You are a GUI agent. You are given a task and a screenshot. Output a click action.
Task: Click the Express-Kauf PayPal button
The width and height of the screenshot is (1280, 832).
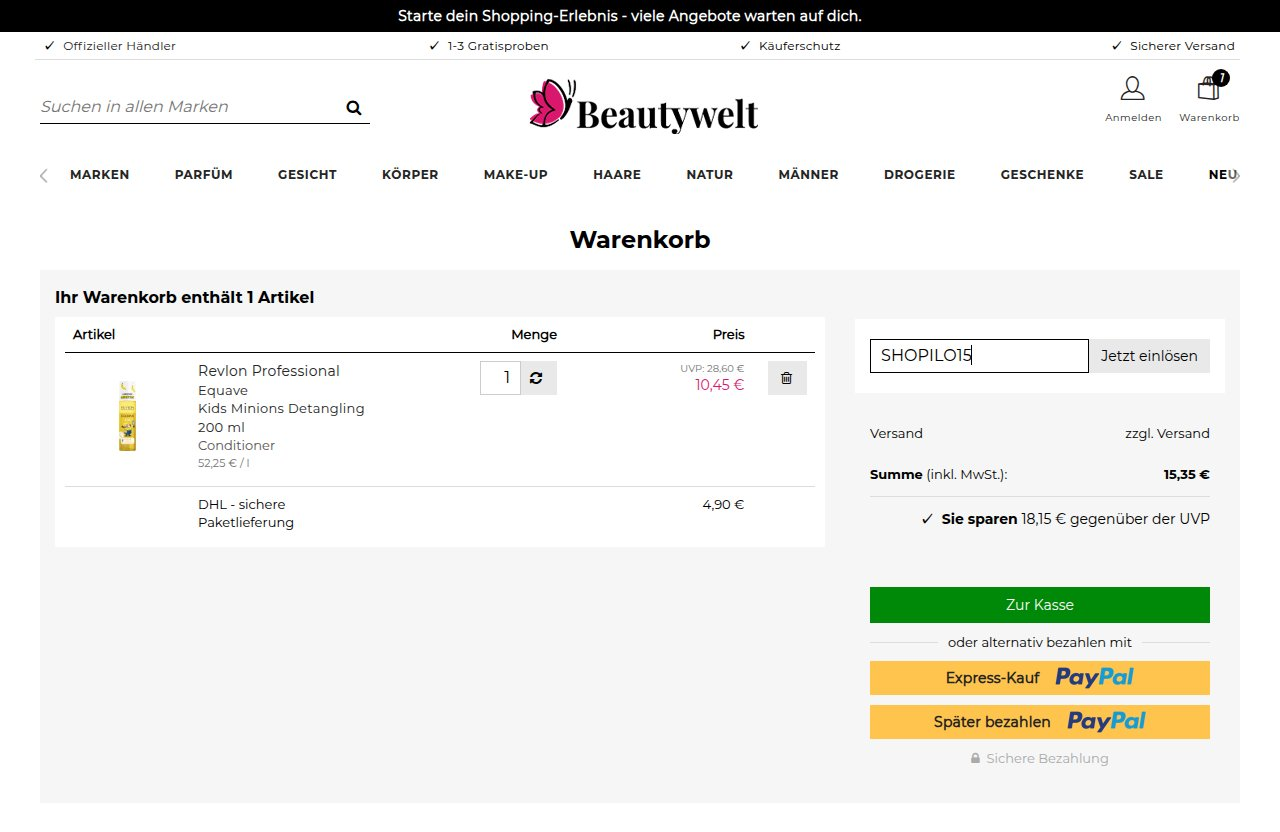(x=1040, y=678)
